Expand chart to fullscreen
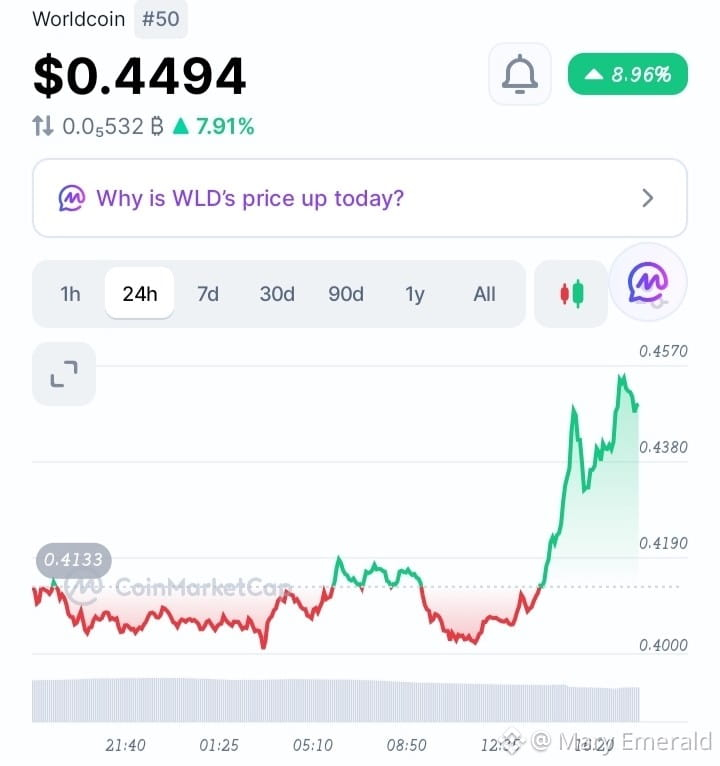Image resolution: width=720 pixels, height=766 pixels. pyautogui.click(x=64, y=374)
